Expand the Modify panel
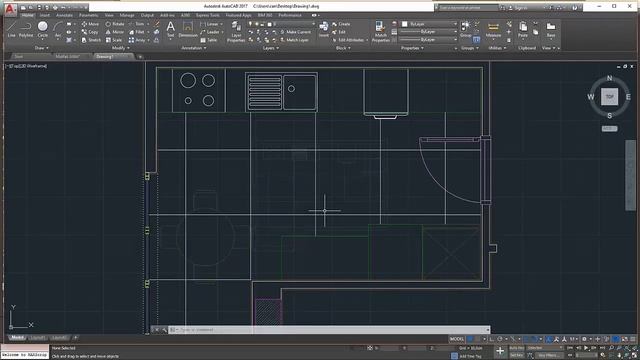The width and height of the screenshot is (640, 360). pos(120,48)
